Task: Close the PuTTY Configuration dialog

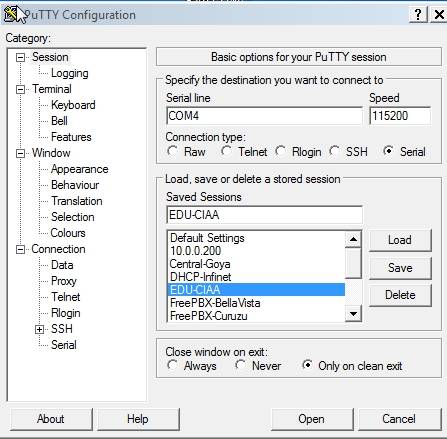Action: [x=439, y=15]
